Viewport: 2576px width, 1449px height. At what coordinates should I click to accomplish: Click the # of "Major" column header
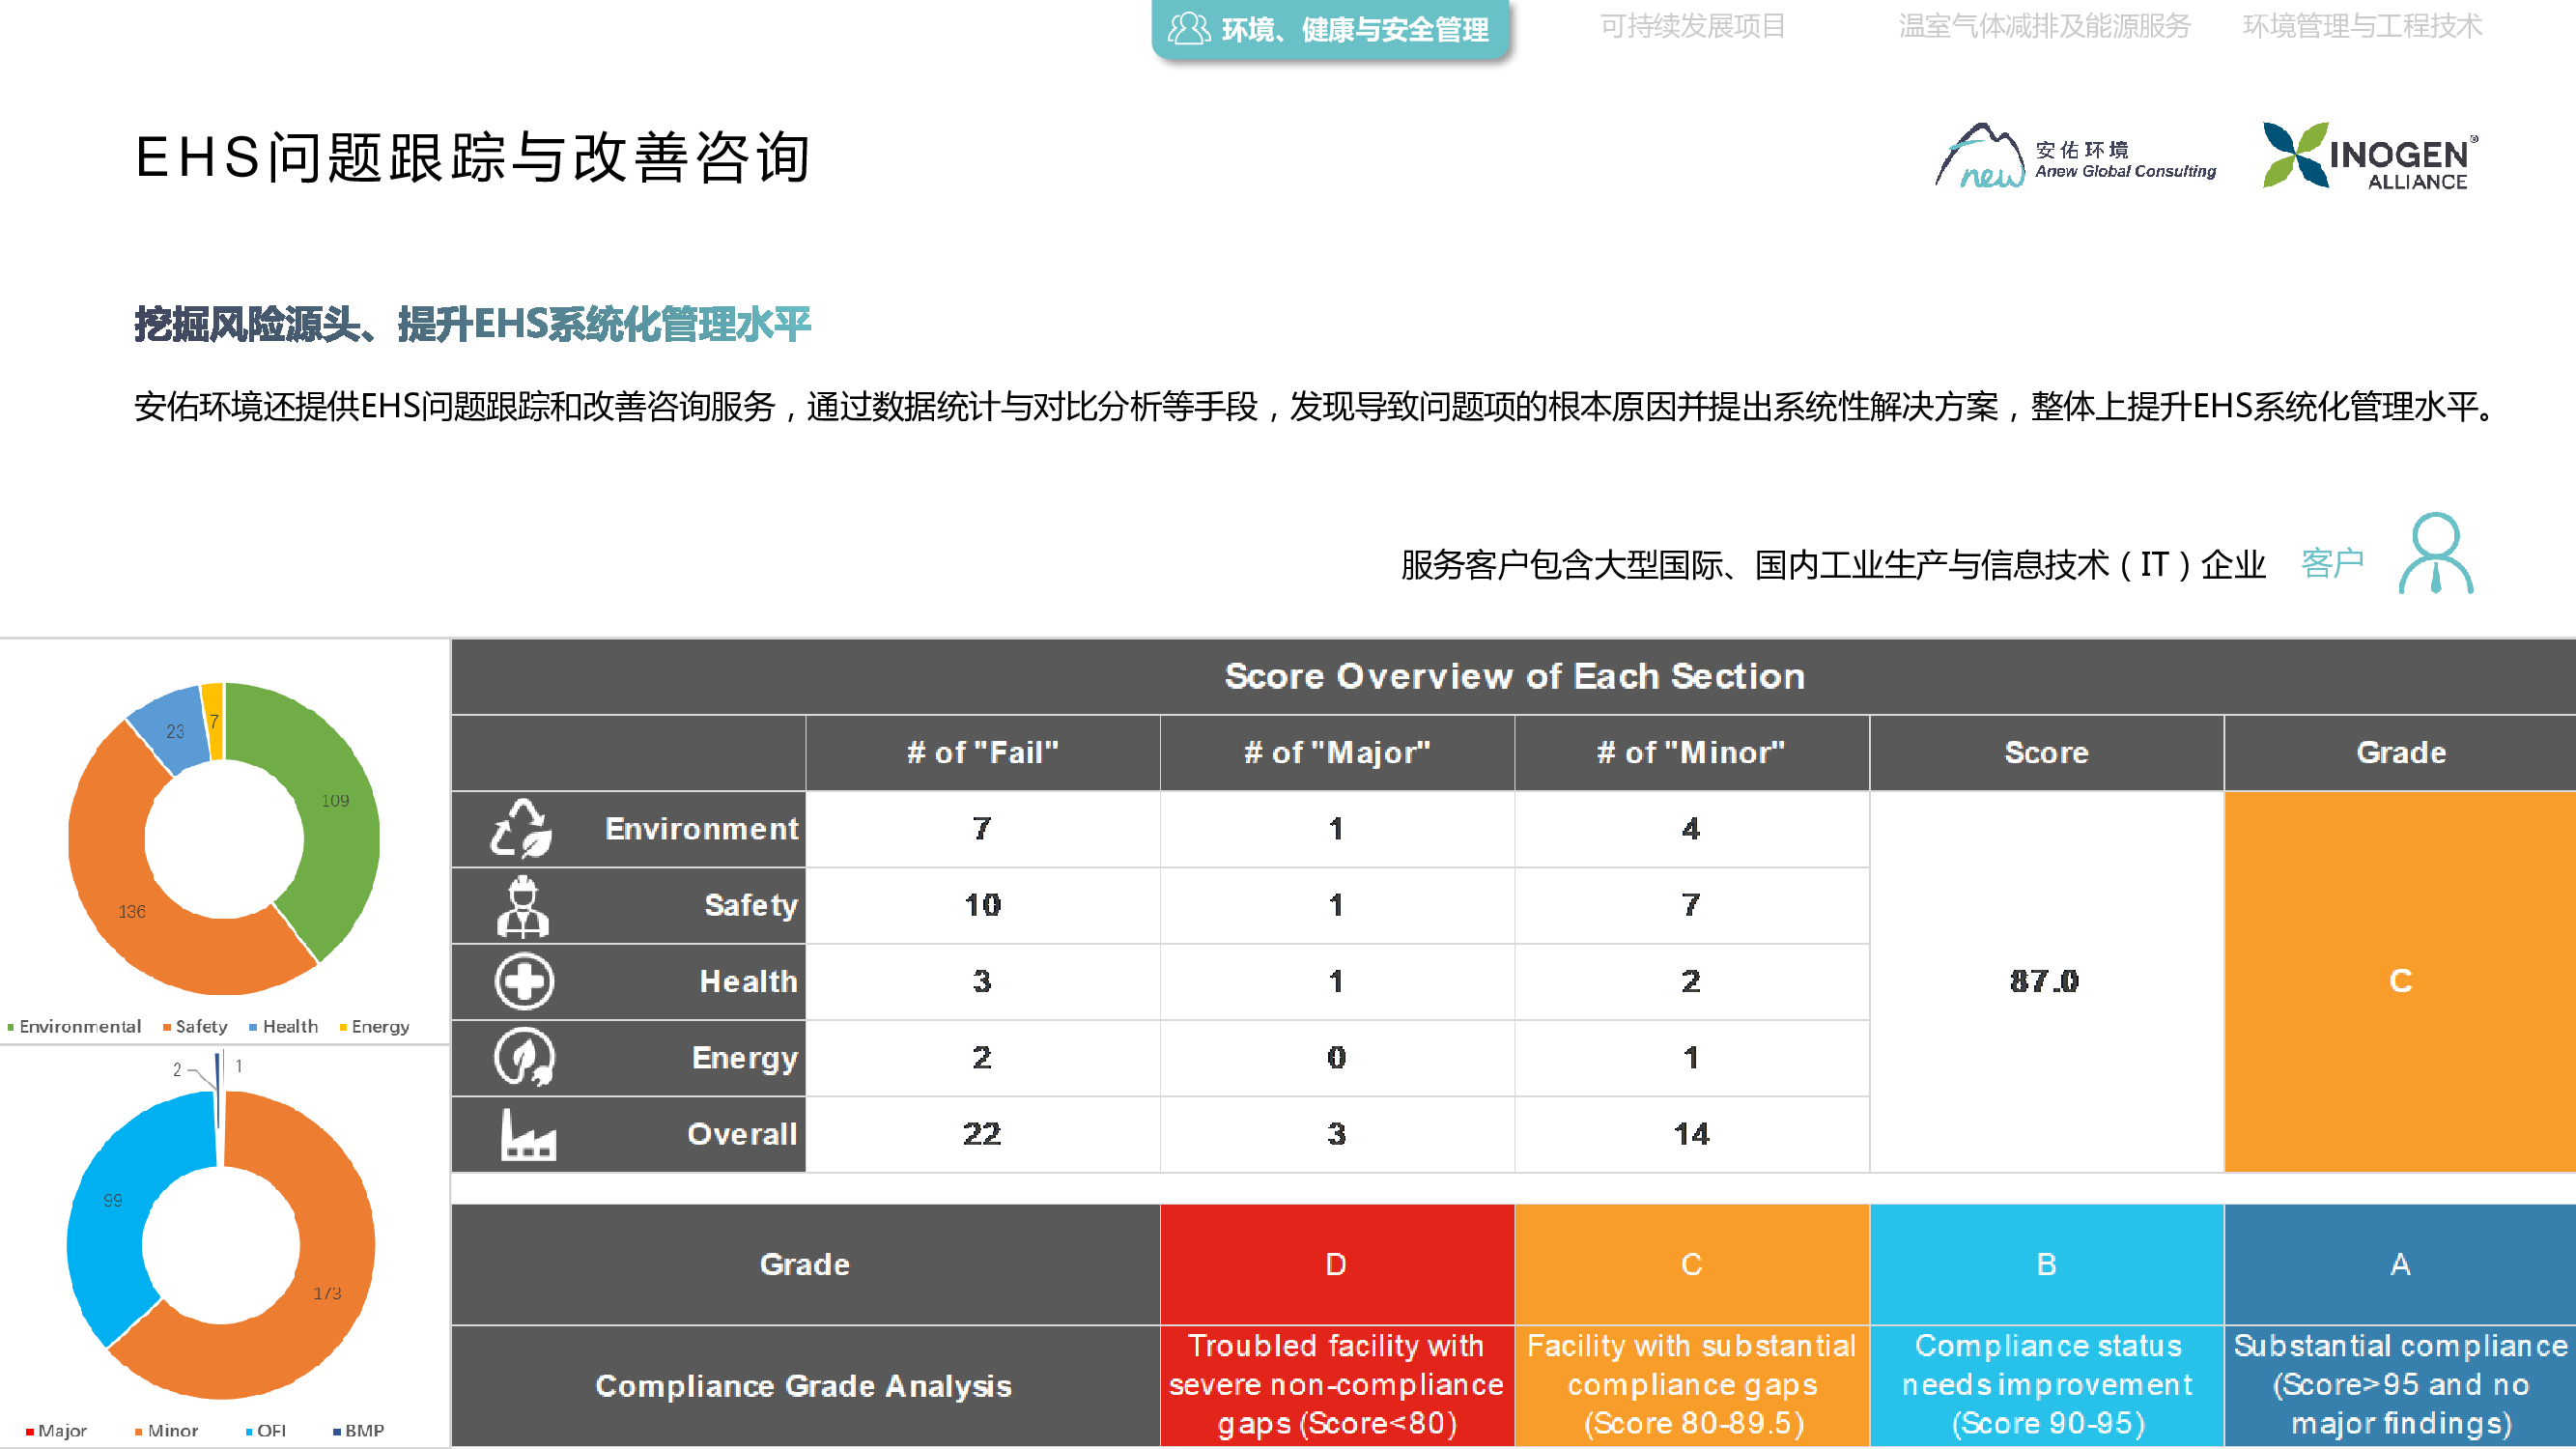[x=1337, y=753]
